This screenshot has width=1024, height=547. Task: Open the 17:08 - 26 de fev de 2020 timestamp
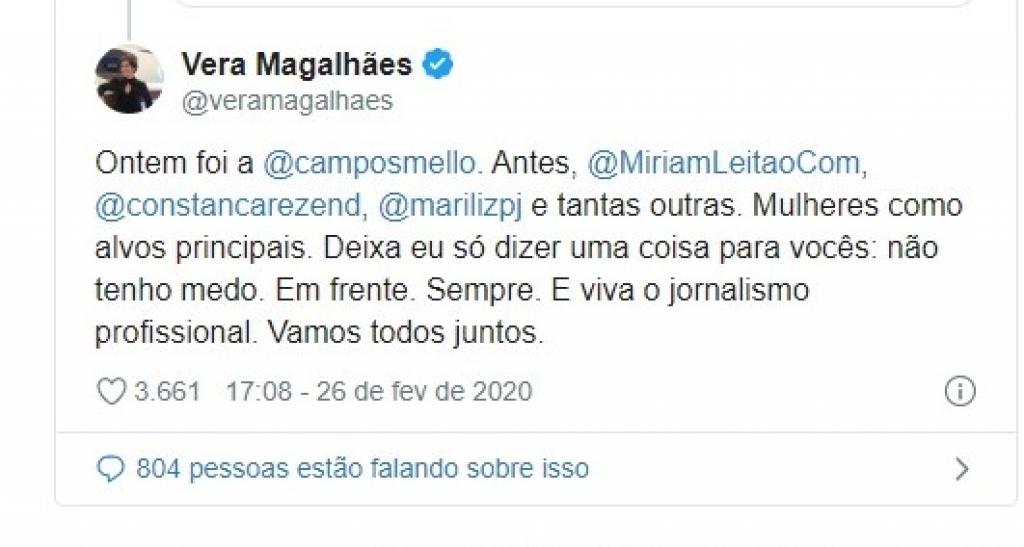coord(379,392)
